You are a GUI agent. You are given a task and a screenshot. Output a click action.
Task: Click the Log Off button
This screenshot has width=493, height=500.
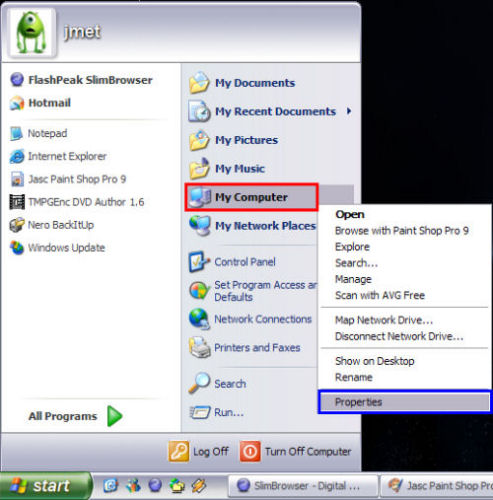199,451
